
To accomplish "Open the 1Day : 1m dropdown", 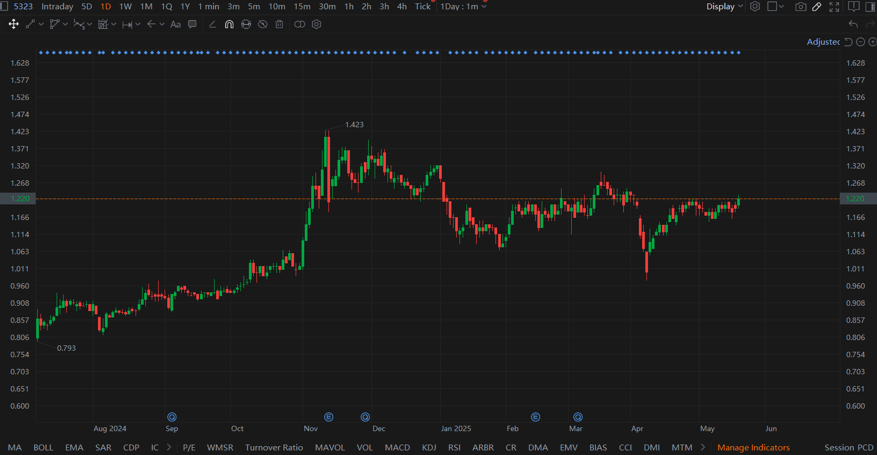I will pyautogui.click(x=463, y=6).
